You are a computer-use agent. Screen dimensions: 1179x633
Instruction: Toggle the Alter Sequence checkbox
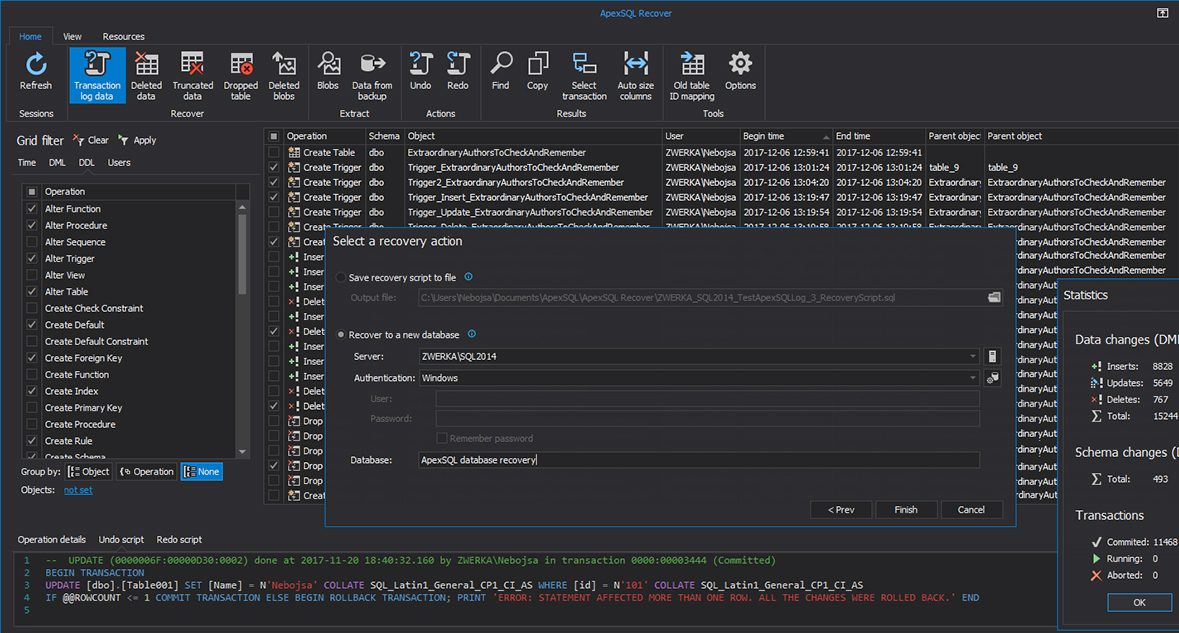click(x=32, y=242)
